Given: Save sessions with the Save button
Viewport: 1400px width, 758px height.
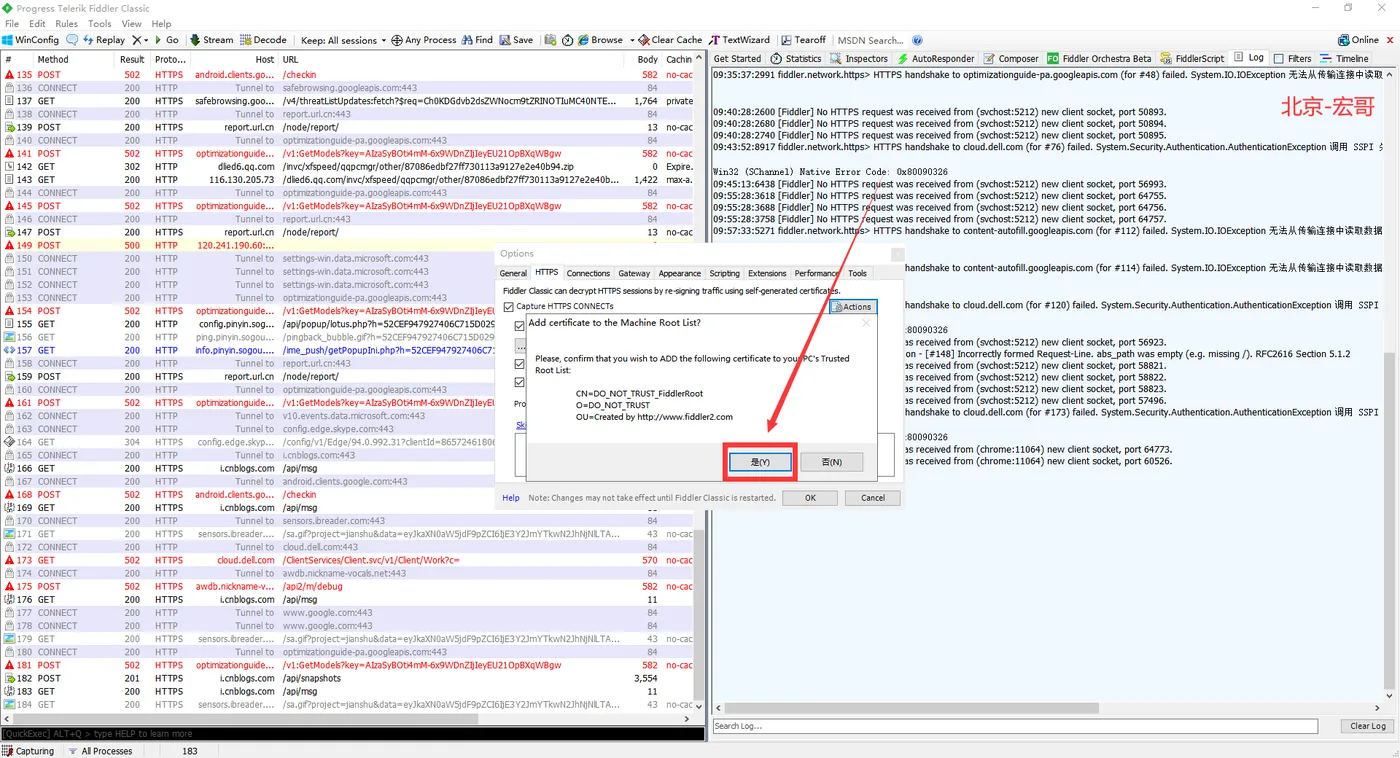Looking at the screenshot, I should (516, 40).
